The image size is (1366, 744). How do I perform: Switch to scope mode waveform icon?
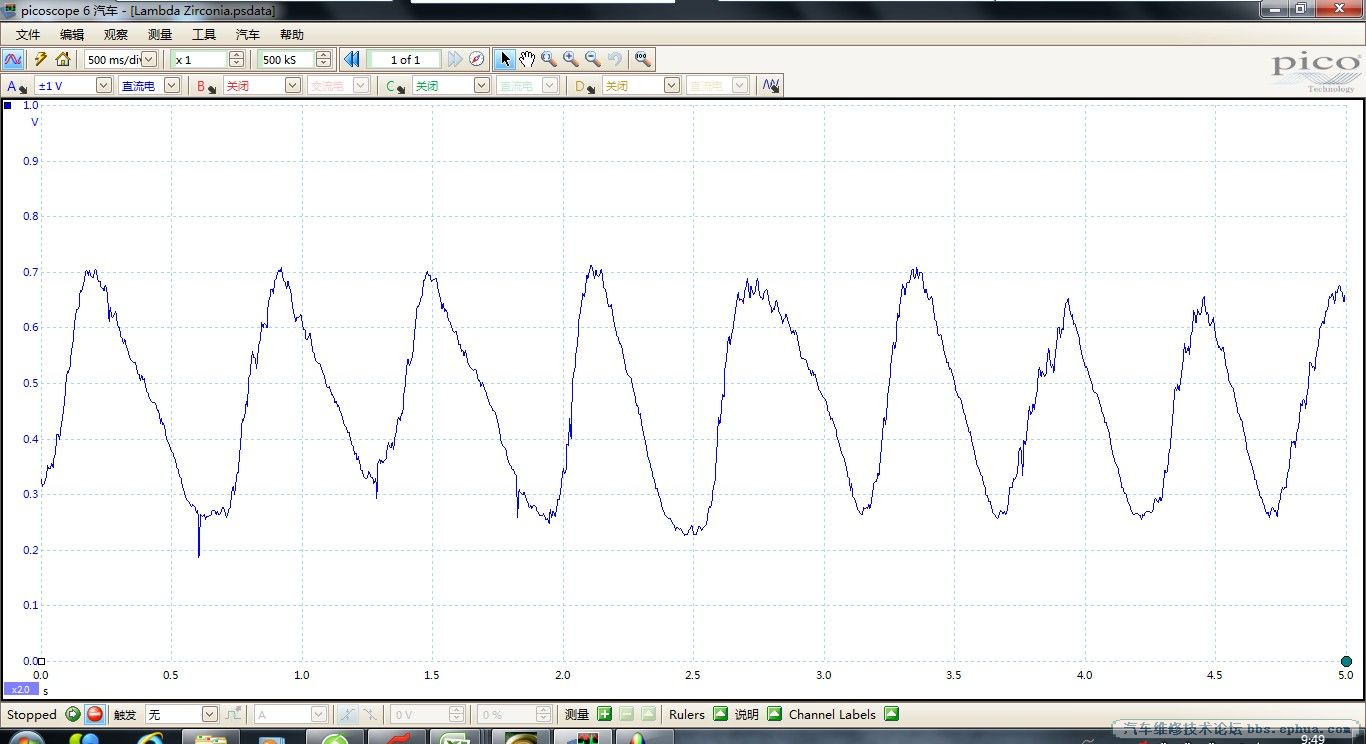(13, 59)
